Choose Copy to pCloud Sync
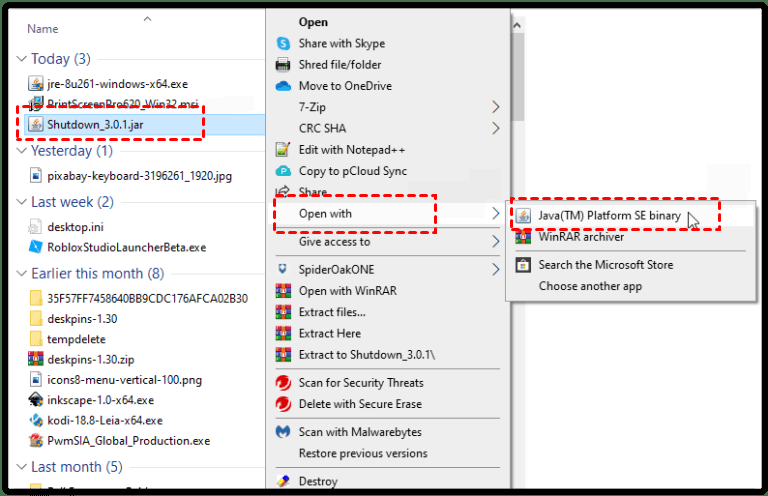The height and width of the screenshot is (496, 768). tap(353, 171)
